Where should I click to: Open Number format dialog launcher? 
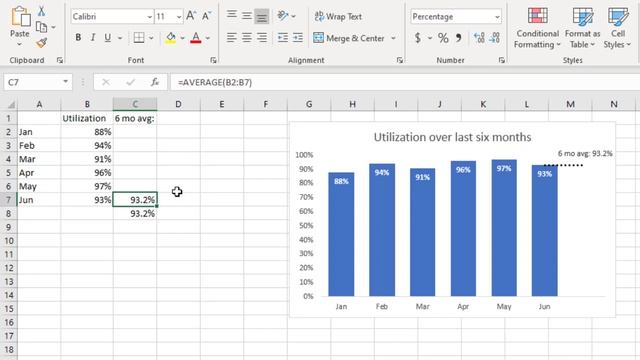coord(501,60)
